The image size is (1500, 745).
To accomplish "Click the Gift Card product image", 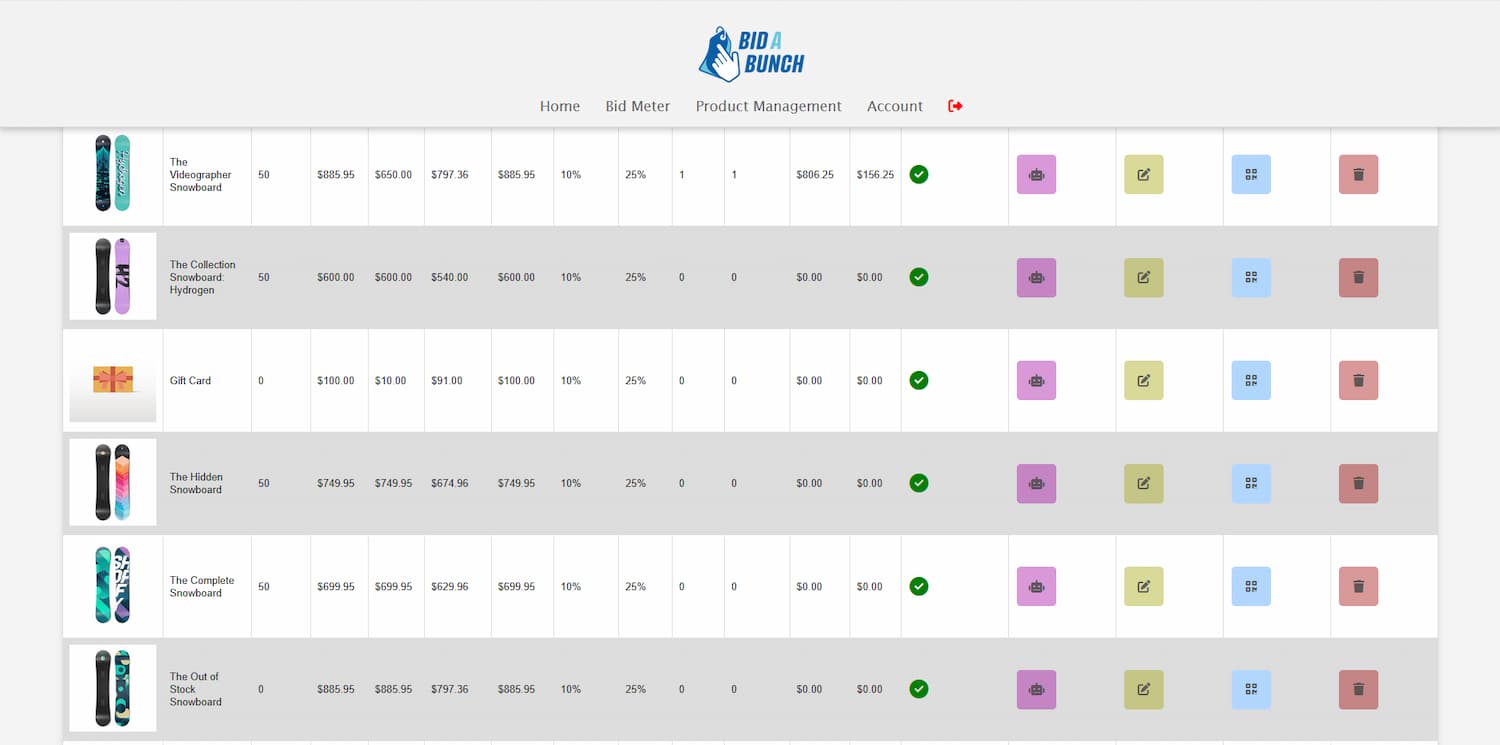I will pyautogui.click(x=113, y=380).
